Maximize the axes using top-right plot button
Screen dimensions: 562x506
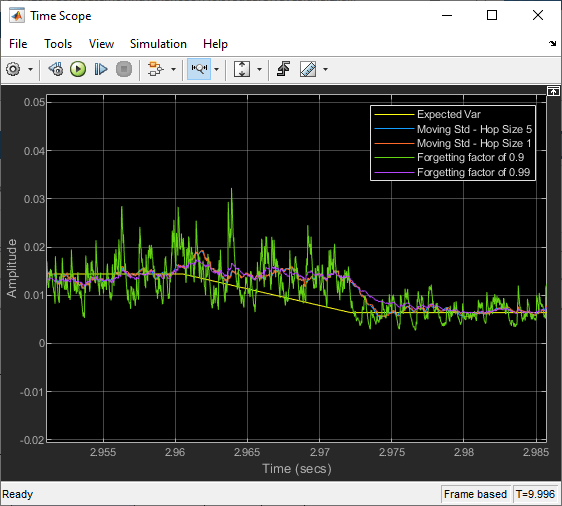point(553,92)
